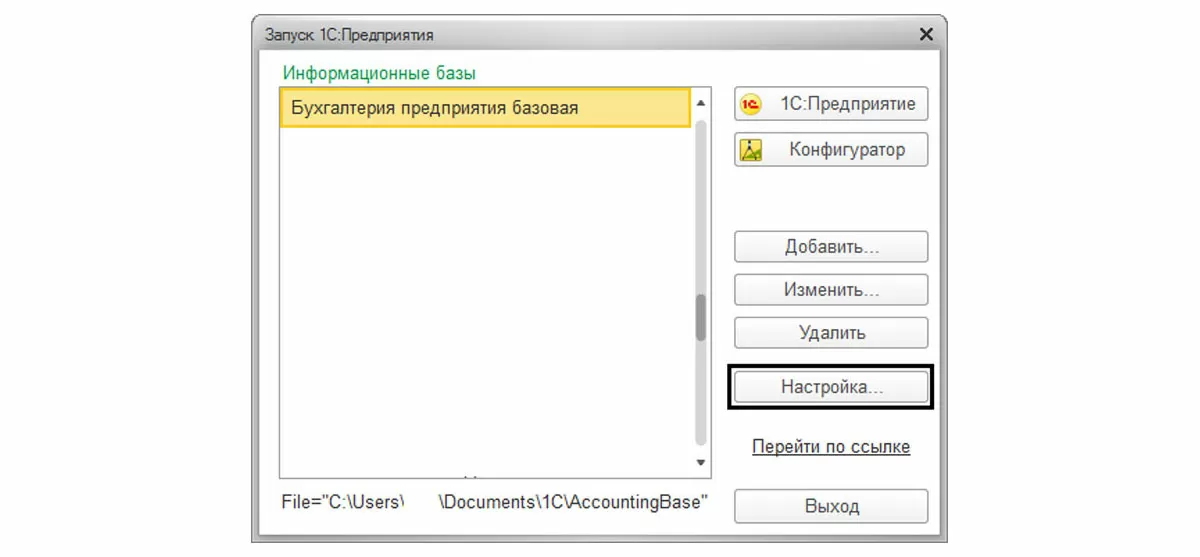
Task: Follow the Перейти по ссылке link
Action: tap(831, 447)
